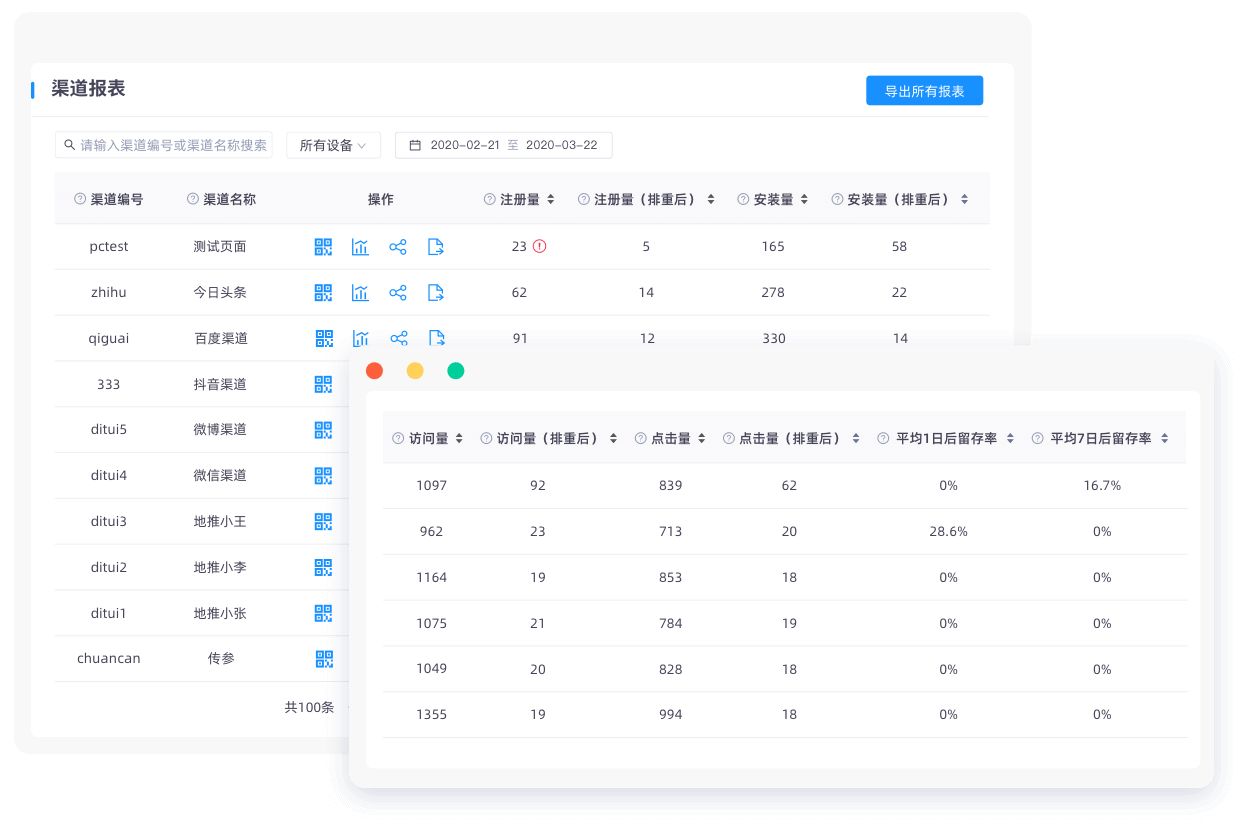The width and height of the screenshot is (1244, 838).
Task: Sort by 点击量 column arrows
Action: (x=702, y=438)
